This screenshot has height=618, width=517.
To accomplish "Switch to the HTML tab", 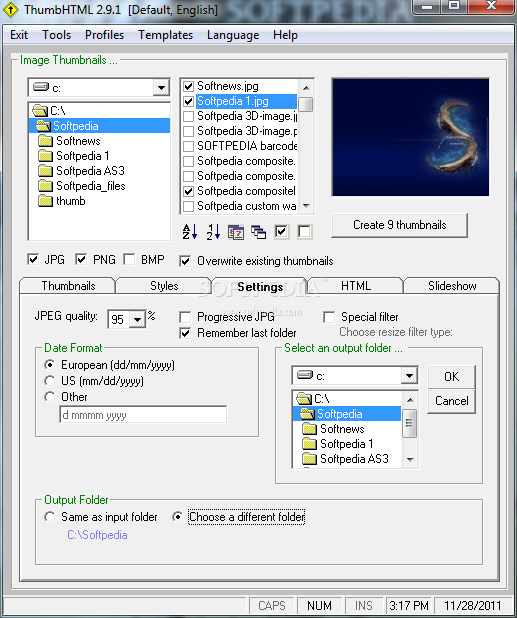I will [x=356, y=286].
